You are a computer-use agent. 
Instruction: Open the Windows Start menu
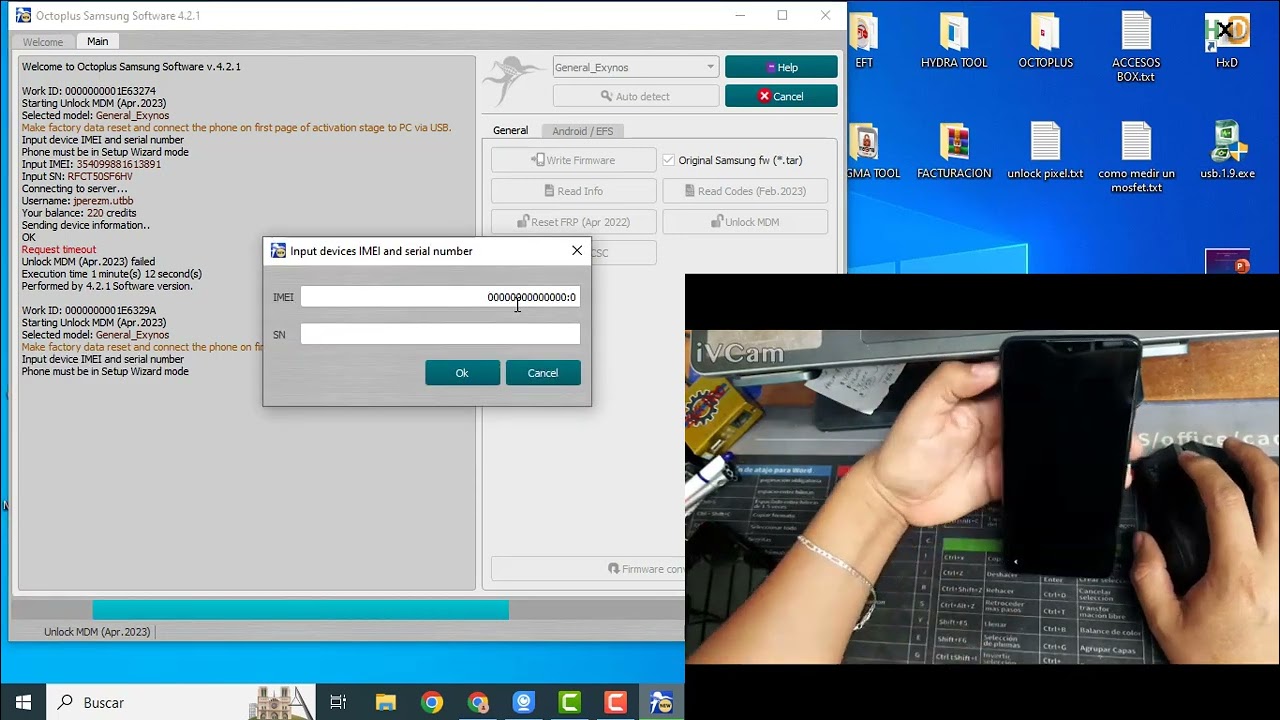pyautogui.click(x=23, y=702)
